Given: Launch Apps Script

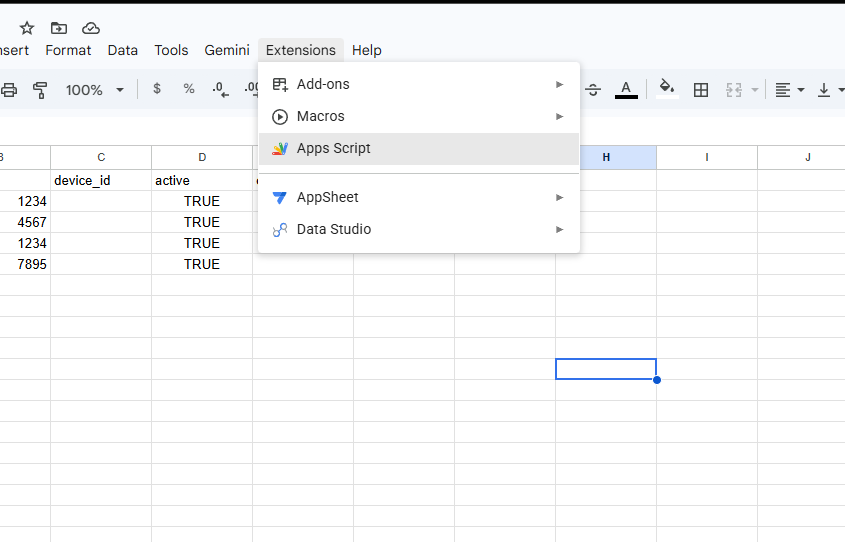Looking at the screenshot, I should pos(419,149).
